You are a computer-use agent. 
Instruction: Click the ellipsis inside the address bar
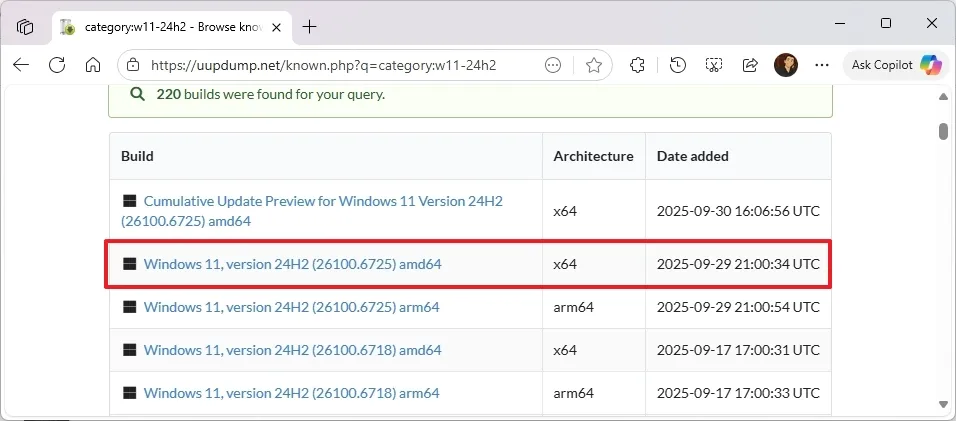click(553, 65)
